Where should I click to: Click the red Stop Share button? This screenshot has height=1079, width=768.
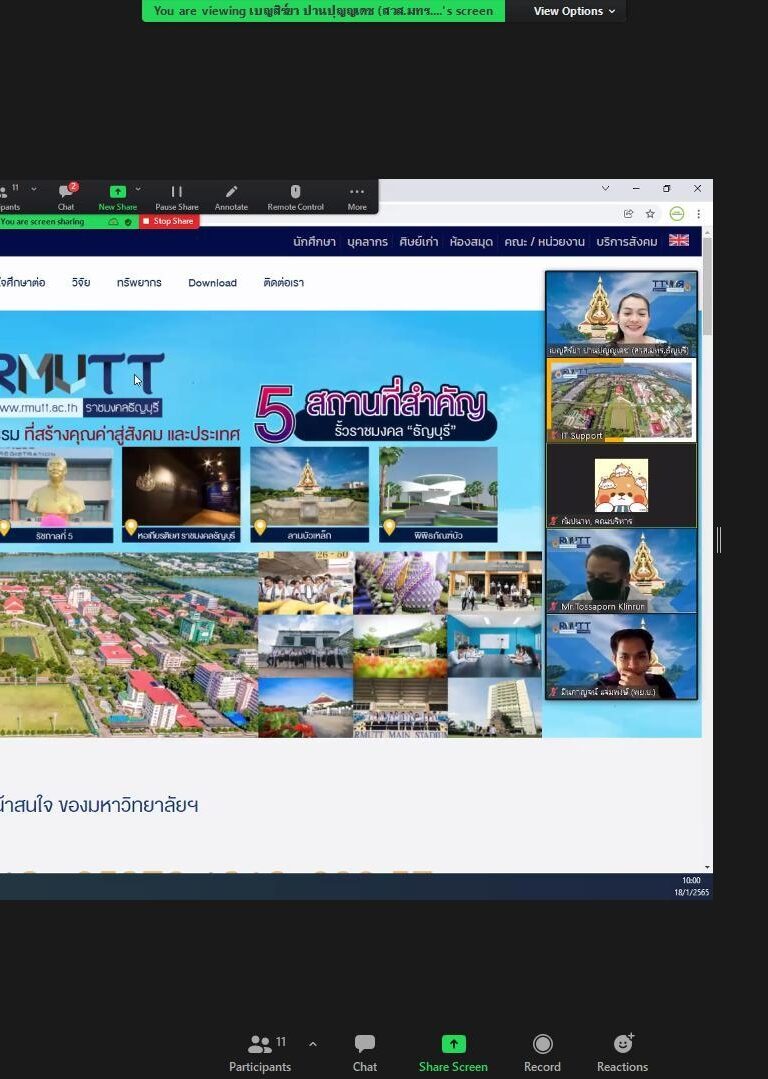pos(169,221)
